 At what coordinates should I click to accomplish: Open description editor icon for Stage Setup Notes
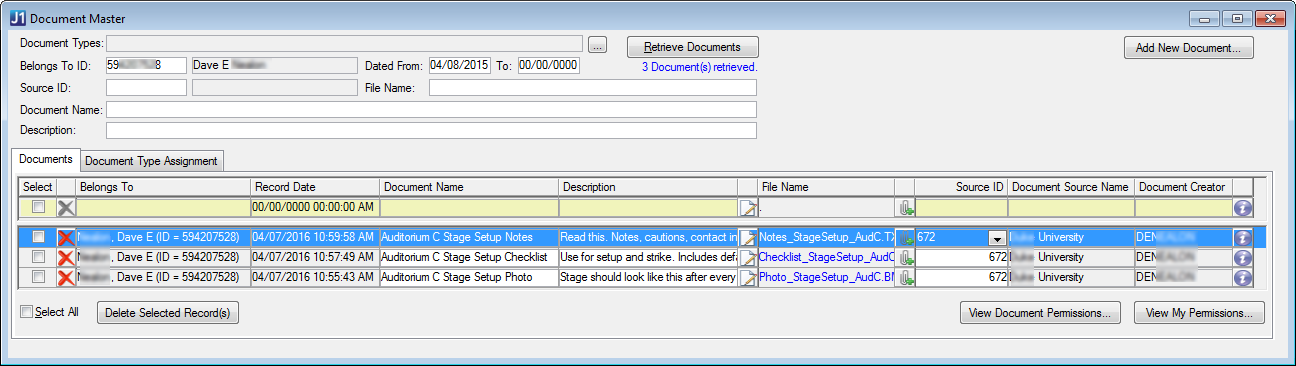coord(747,238)
